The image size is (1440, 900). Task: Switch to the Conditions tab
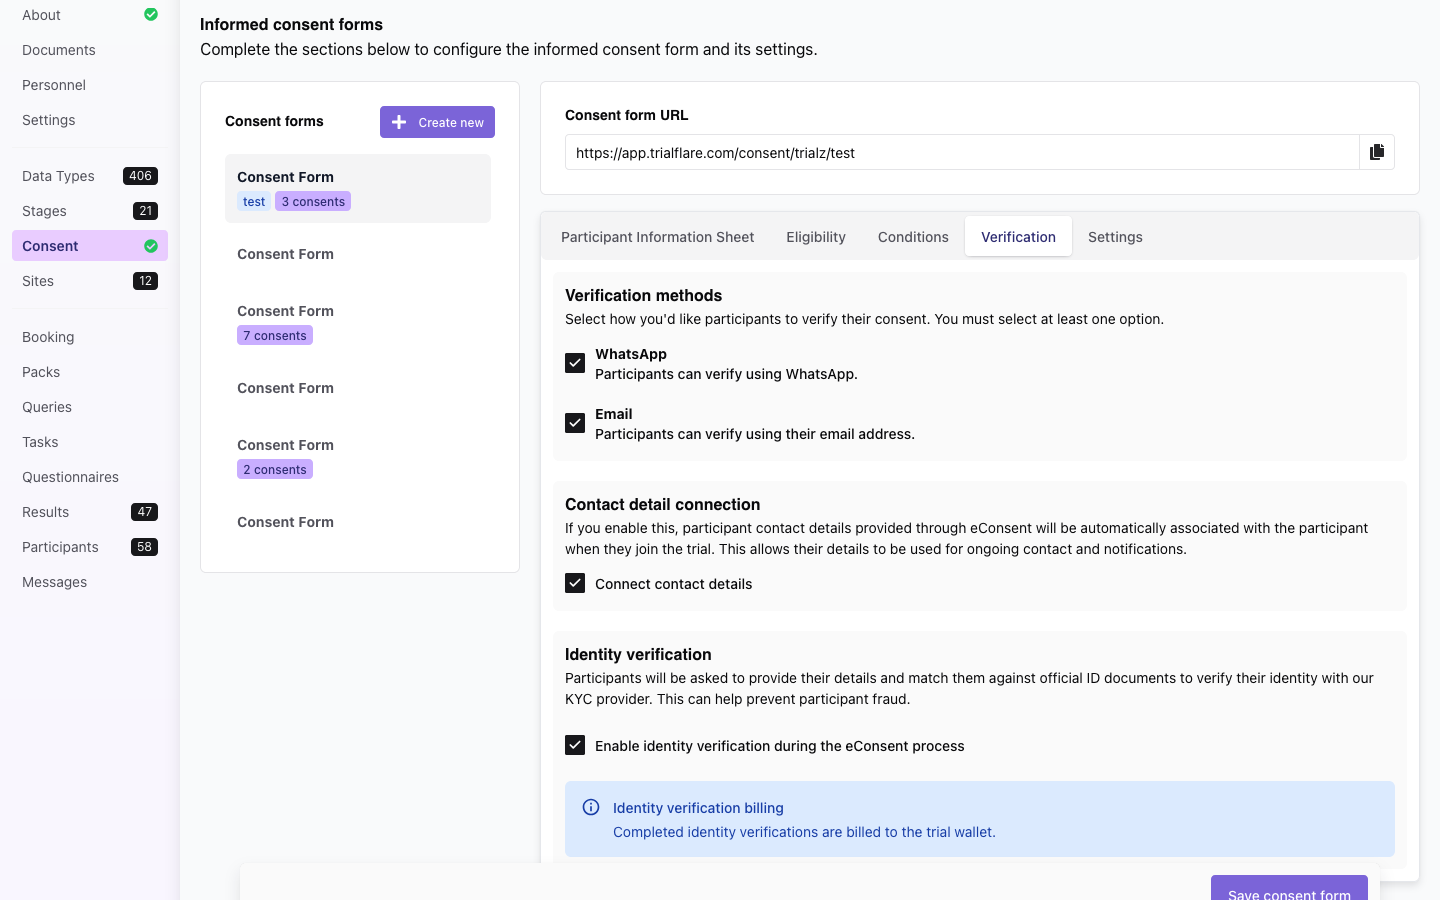click(x=913, y=237)
